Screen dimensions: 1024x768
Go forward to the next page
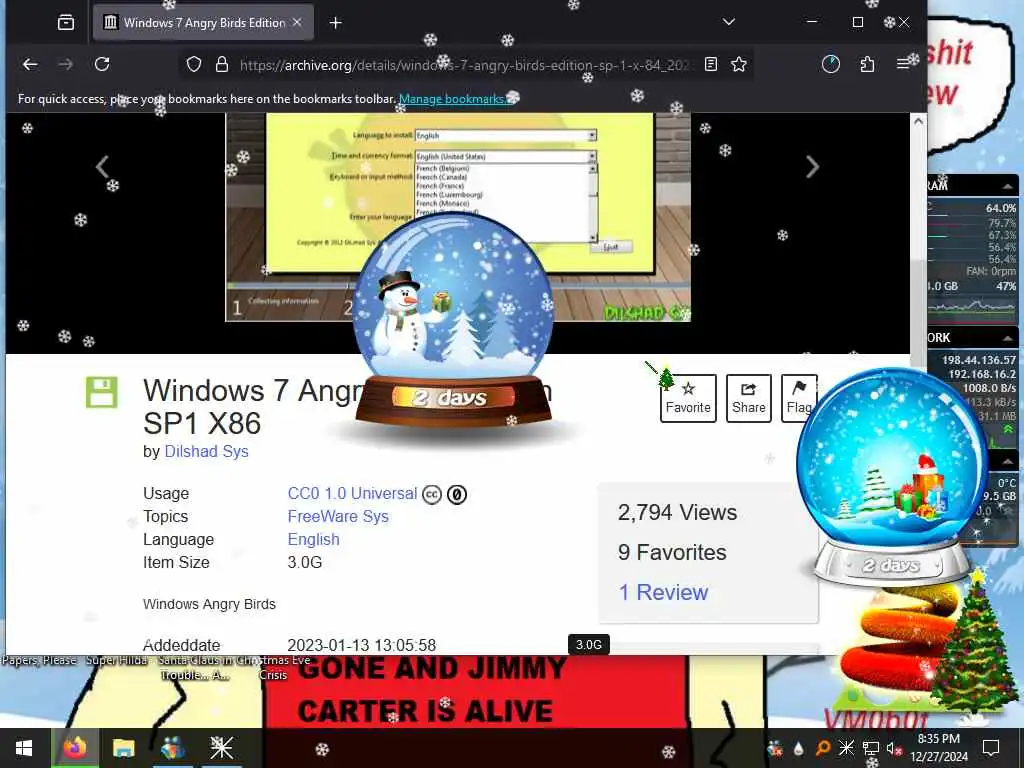(x=65, y=64)
